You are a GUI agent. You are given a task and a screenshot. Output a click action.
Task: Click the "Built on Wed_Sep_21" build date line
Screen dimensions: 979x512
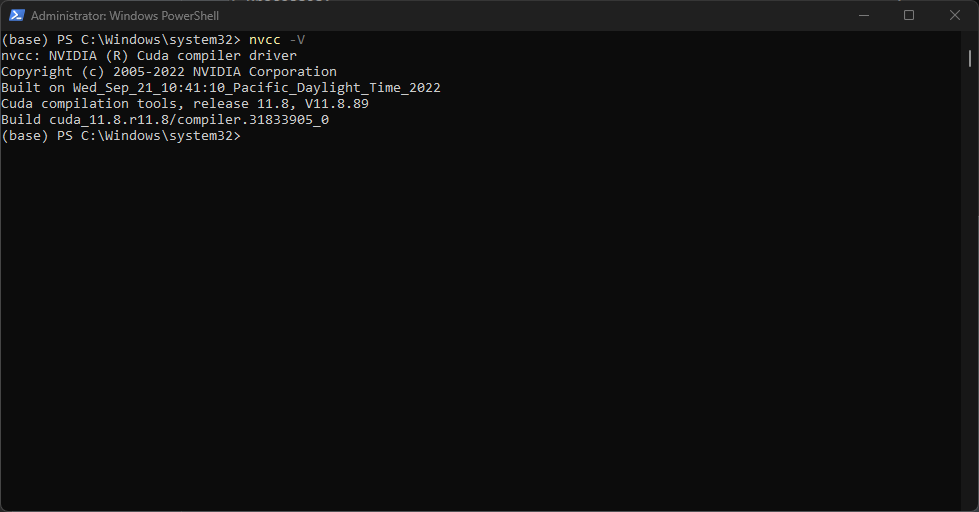(220, 88)
